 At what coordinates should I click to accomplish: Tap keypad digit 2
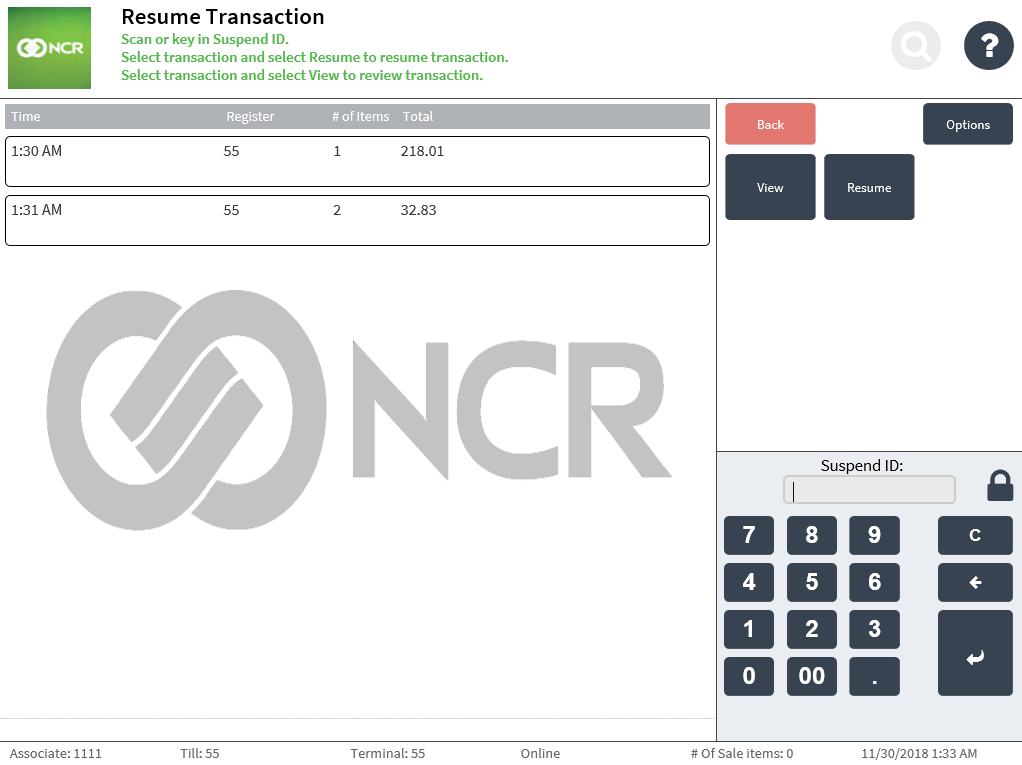[811, 629]
